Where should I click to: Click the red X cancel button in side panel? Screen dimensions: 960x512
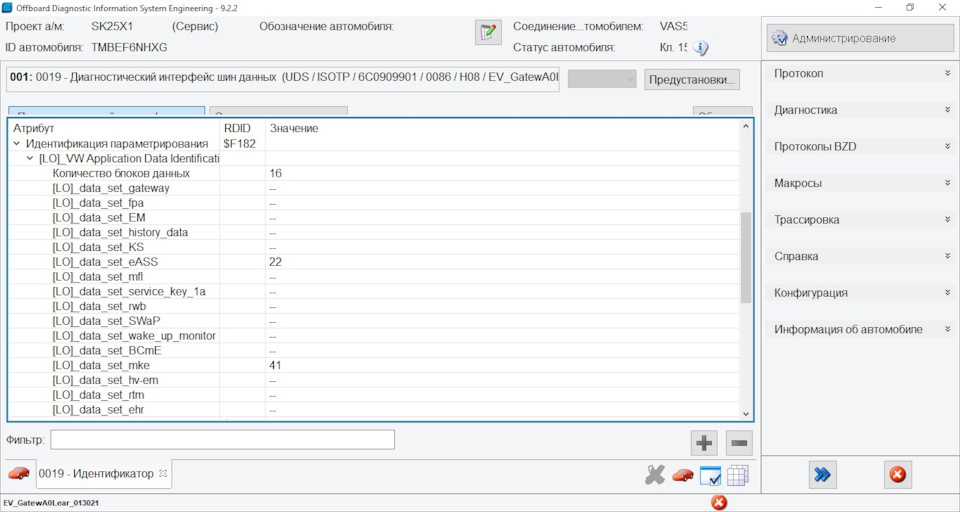(898, 475)
